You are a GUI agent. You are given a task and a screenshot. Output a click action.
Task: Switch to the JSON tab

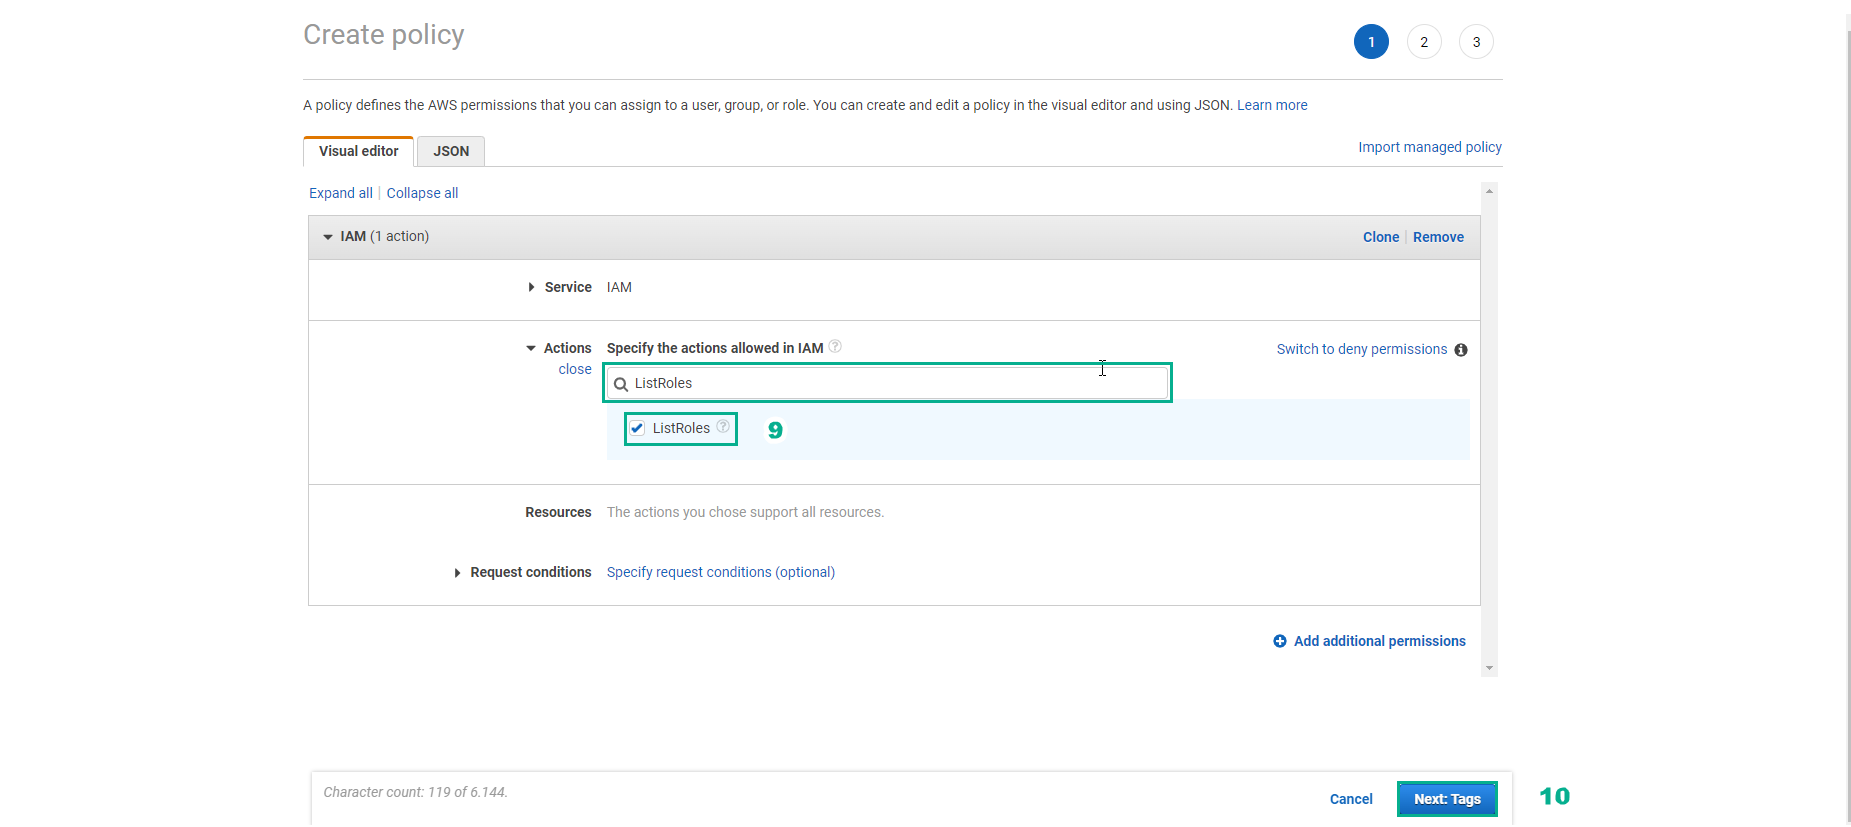click(x=451, y=151)
